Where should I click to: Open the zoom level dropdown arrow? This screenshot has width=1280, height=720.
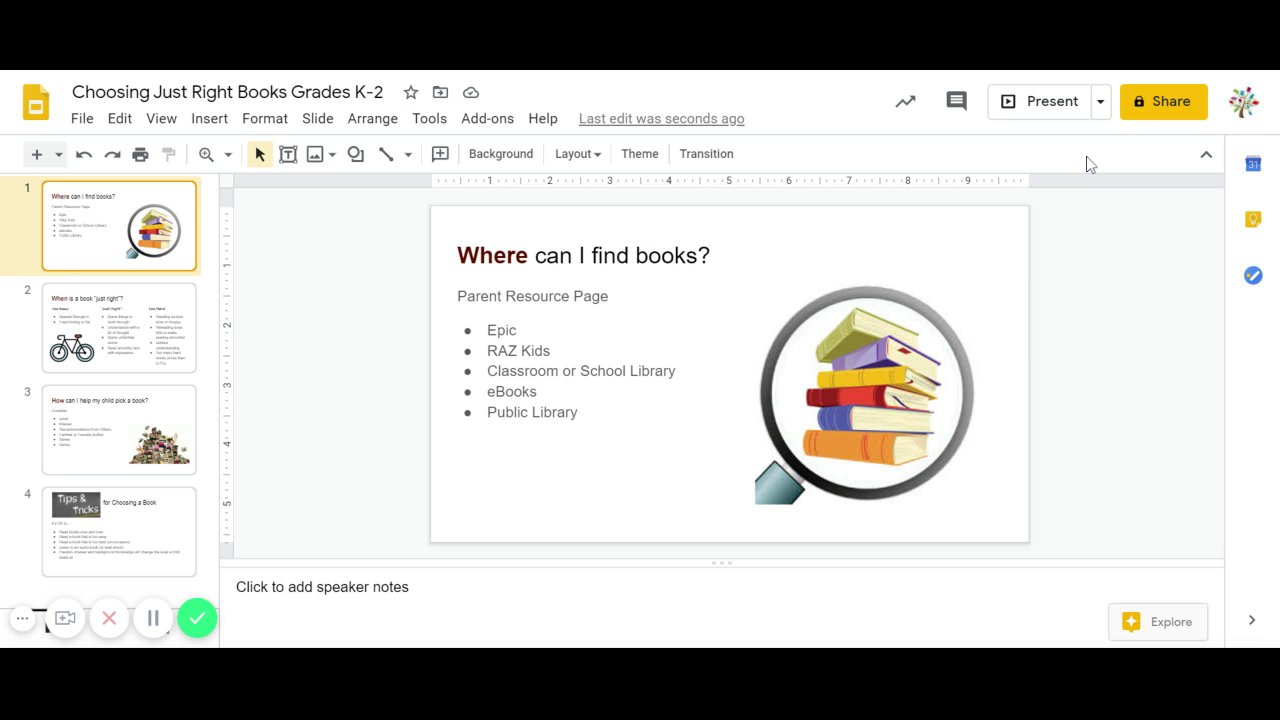[228, 154]
